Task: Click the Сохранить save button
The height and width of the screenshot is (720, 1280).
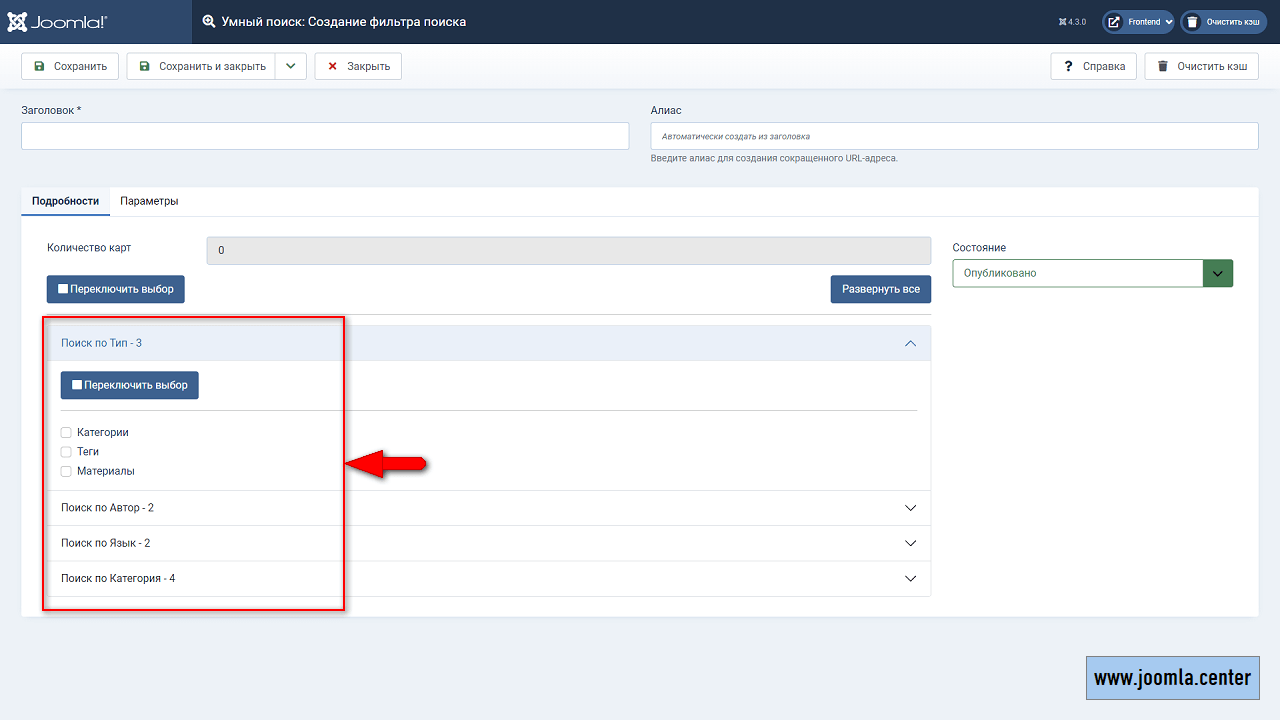Action: coord(70,66)
